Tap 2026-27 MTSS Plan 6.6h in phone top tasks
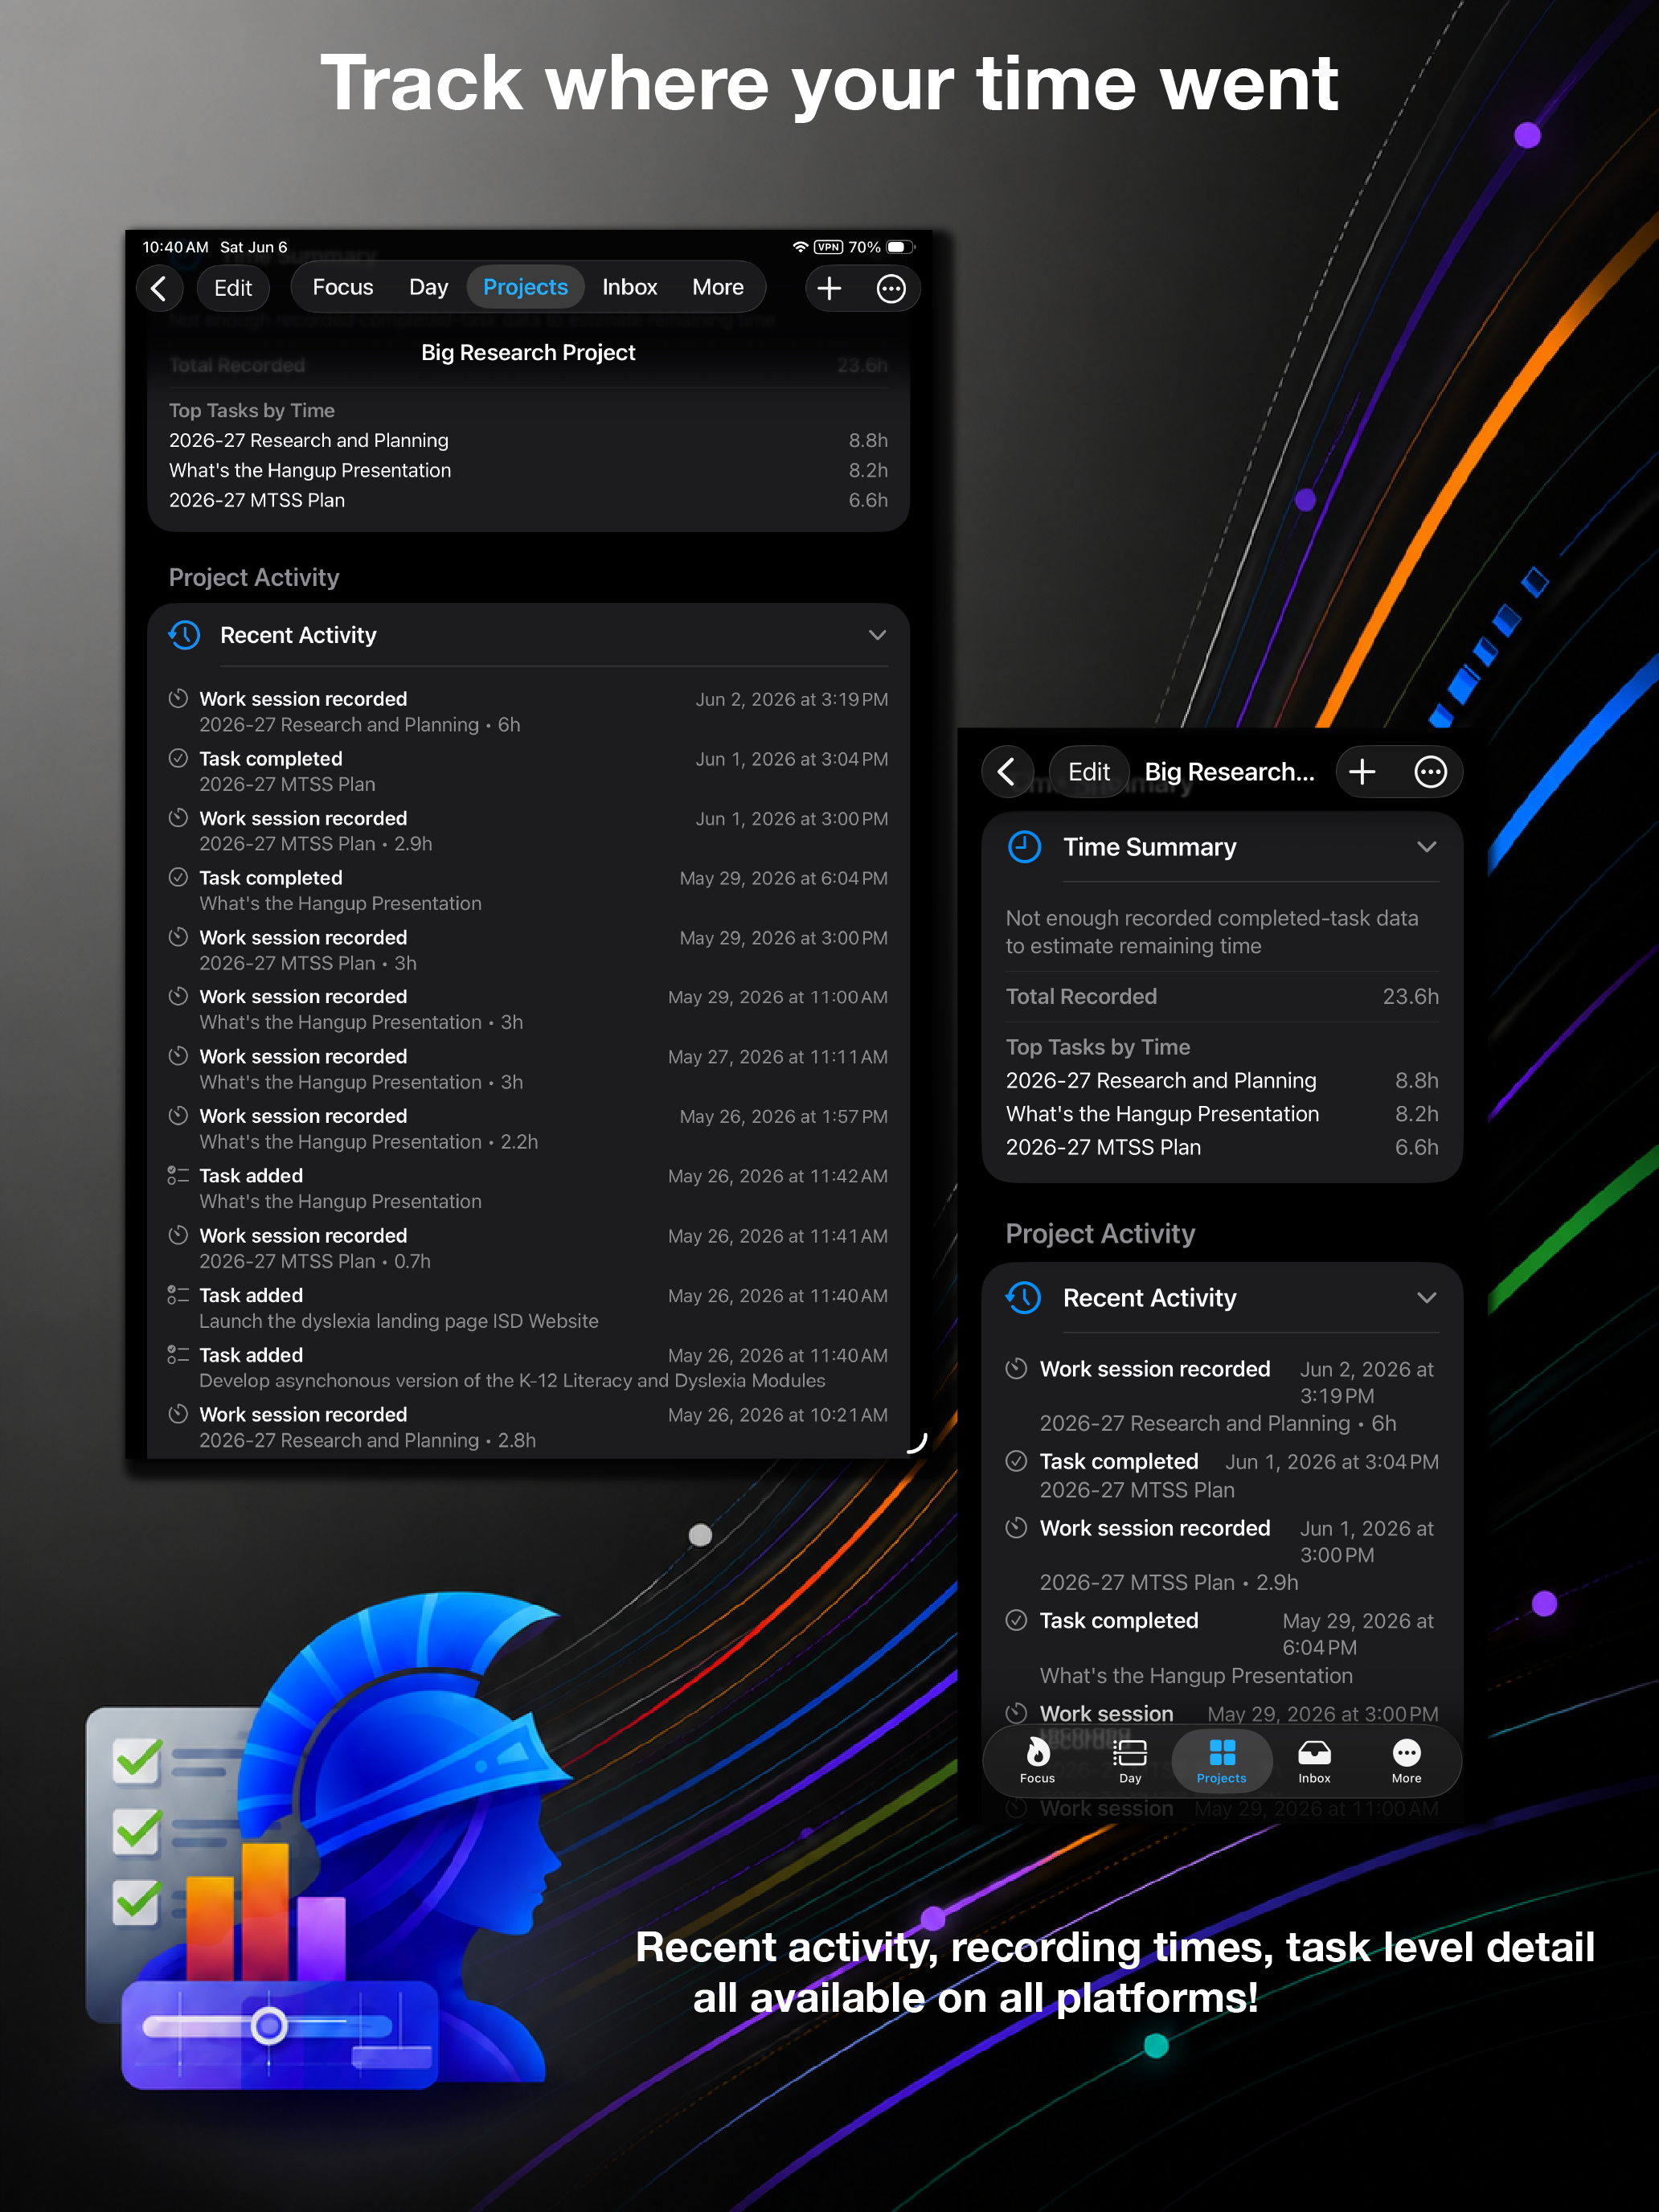This screenshot has height=2212, width=1659. [x=1222, y=1147]
